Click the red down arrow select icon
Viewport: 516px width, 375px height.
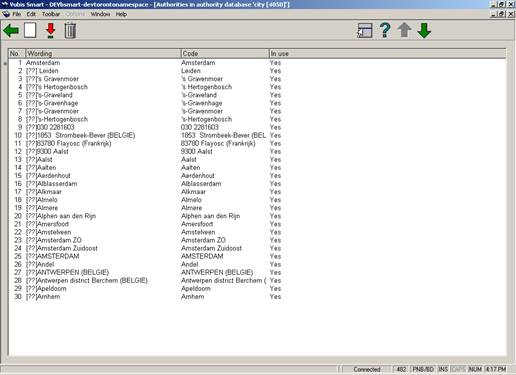[50, 31]
